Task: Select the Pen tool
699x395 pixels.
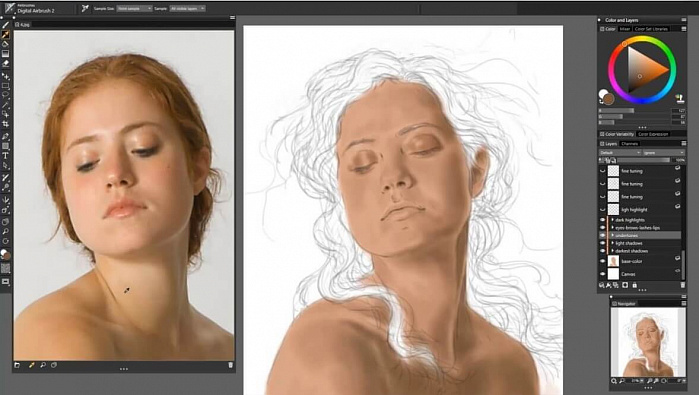Action: point(5,136)
